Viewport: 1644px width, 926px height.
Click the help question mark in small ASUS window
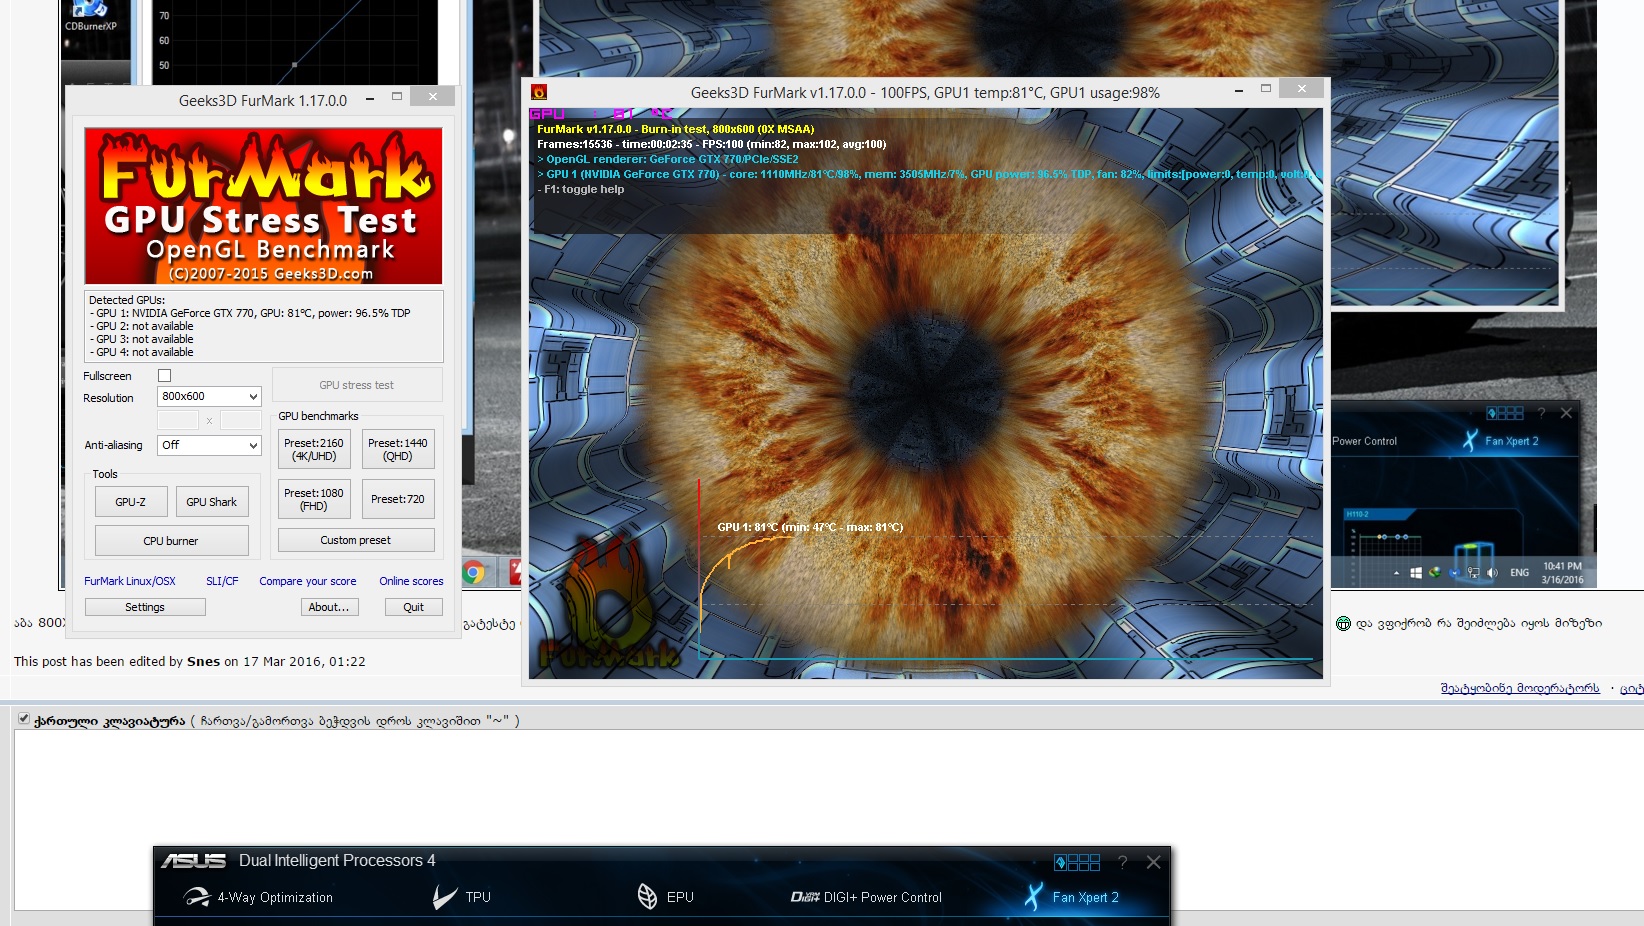click(1541, 413)
